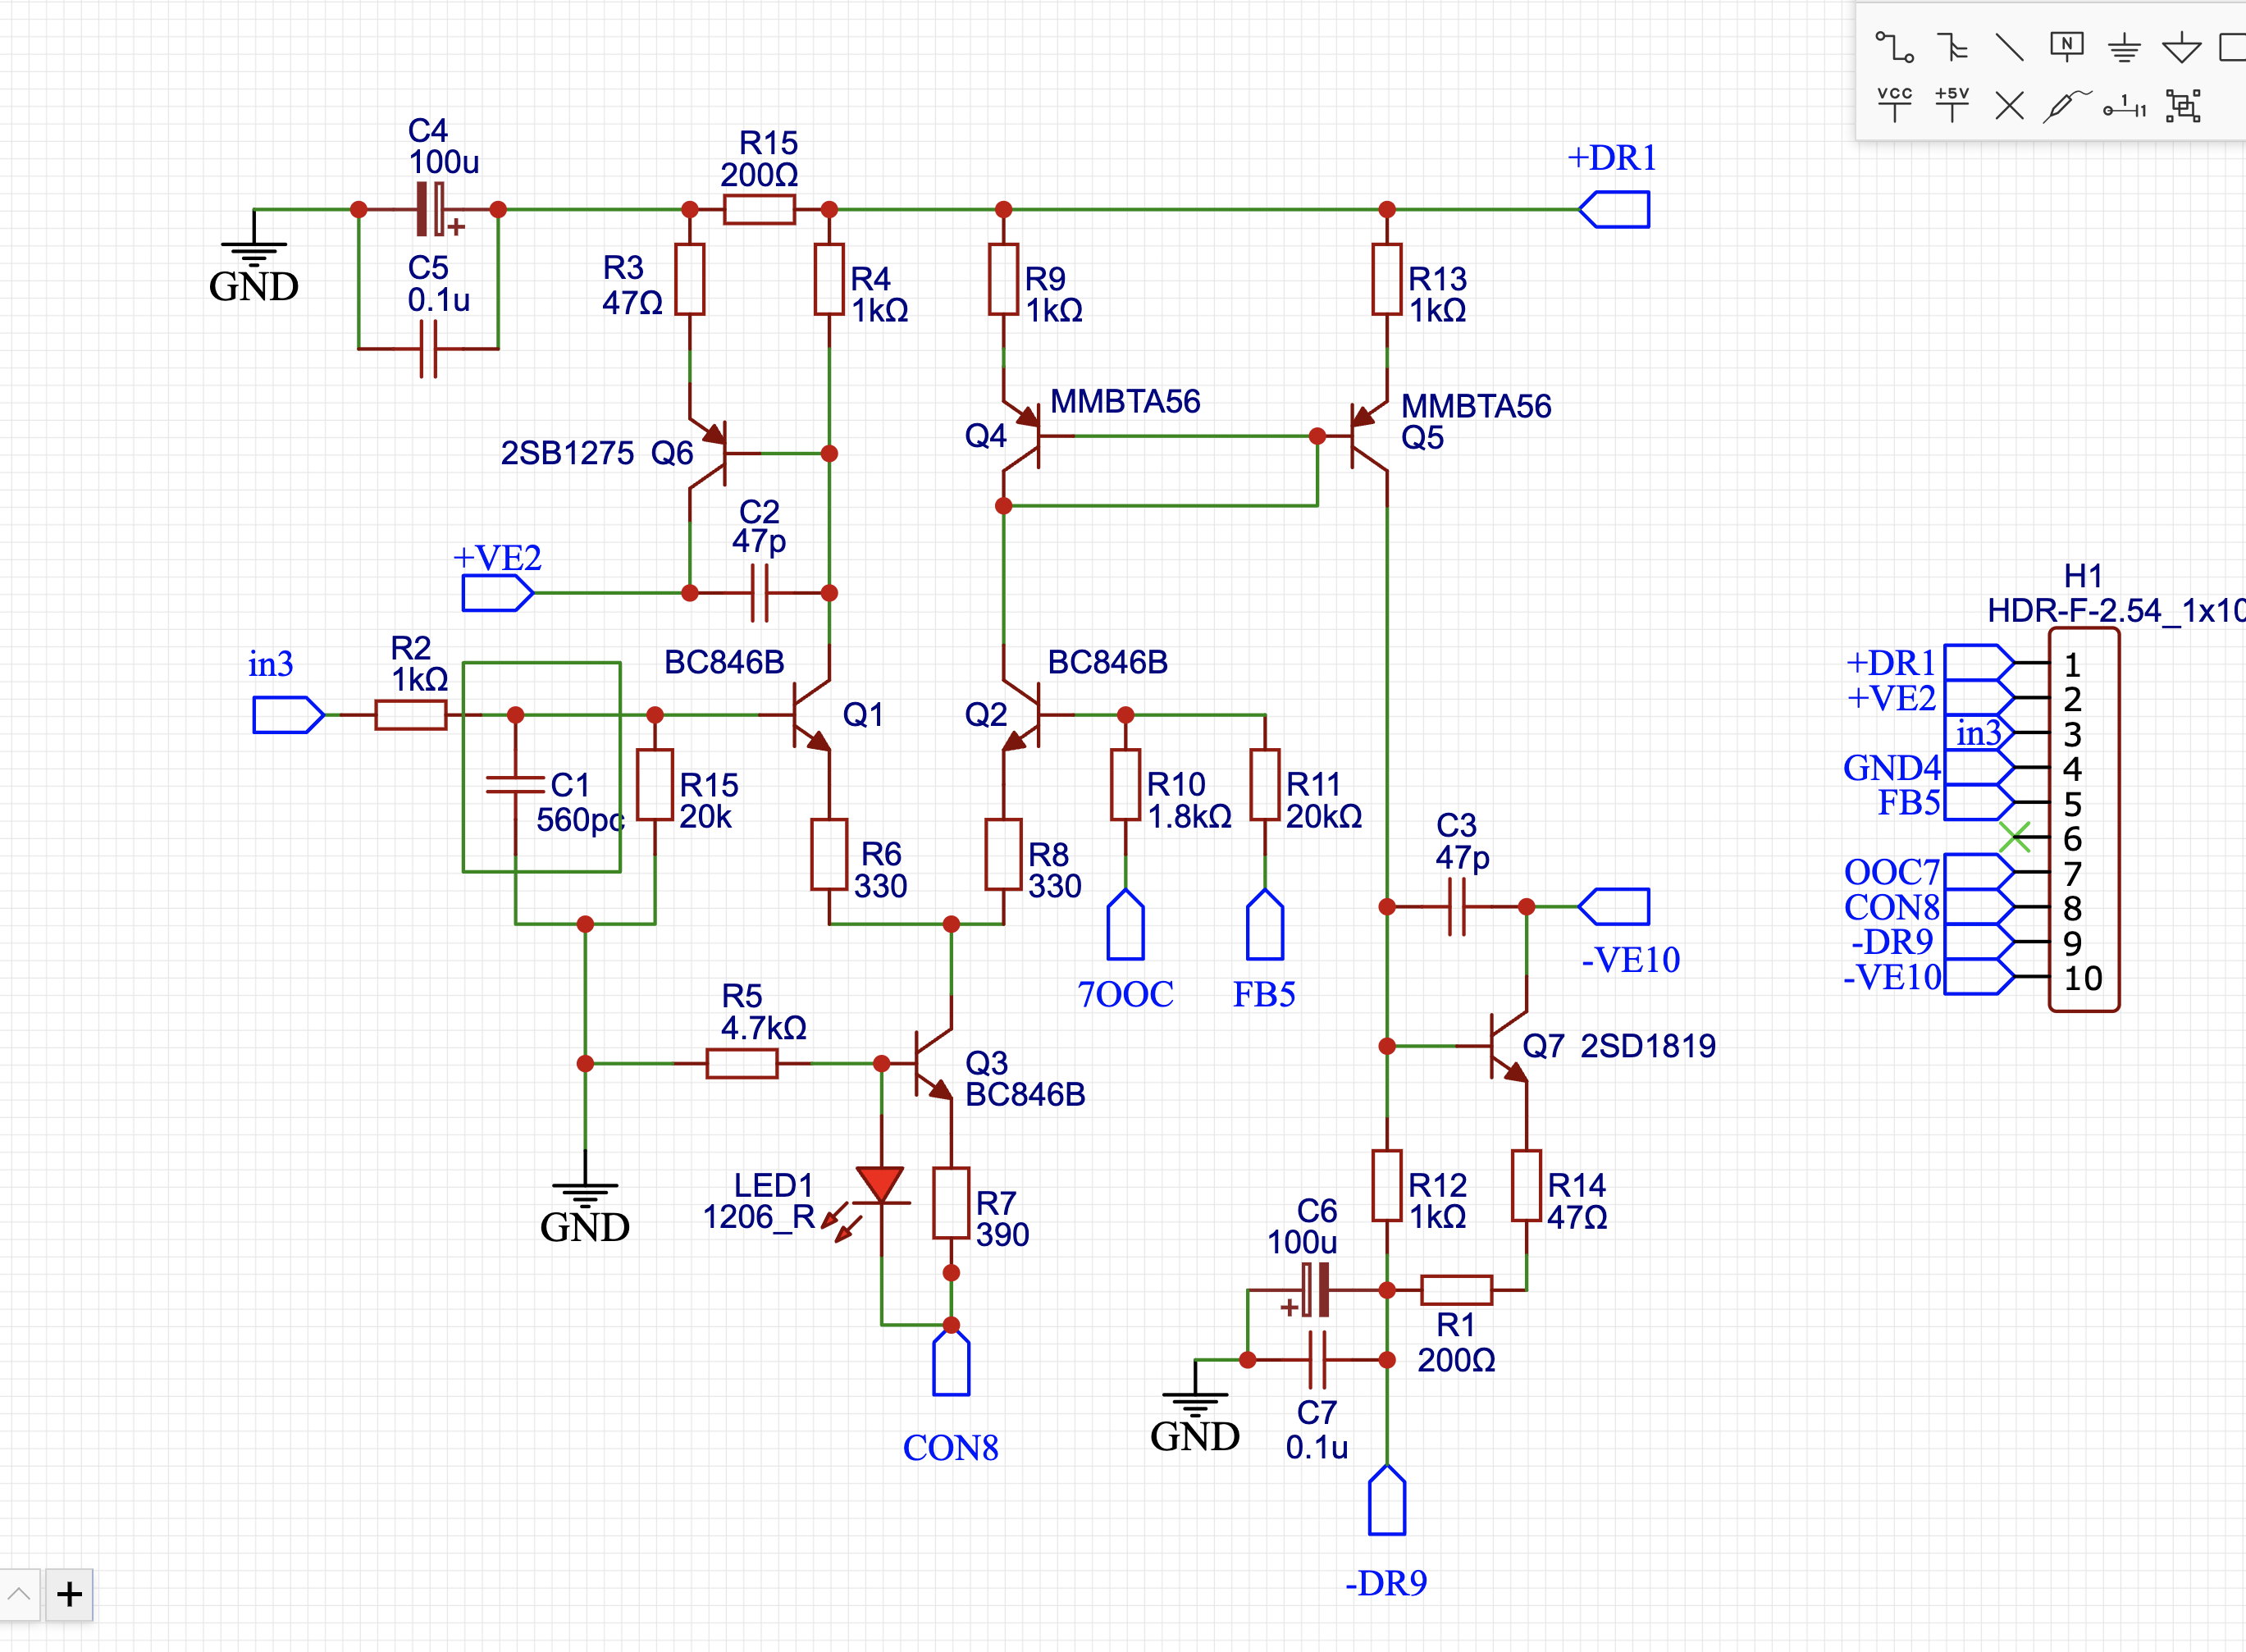
Task: Place triangle ground flag from toolbar
Action: tap(2181, 47)
